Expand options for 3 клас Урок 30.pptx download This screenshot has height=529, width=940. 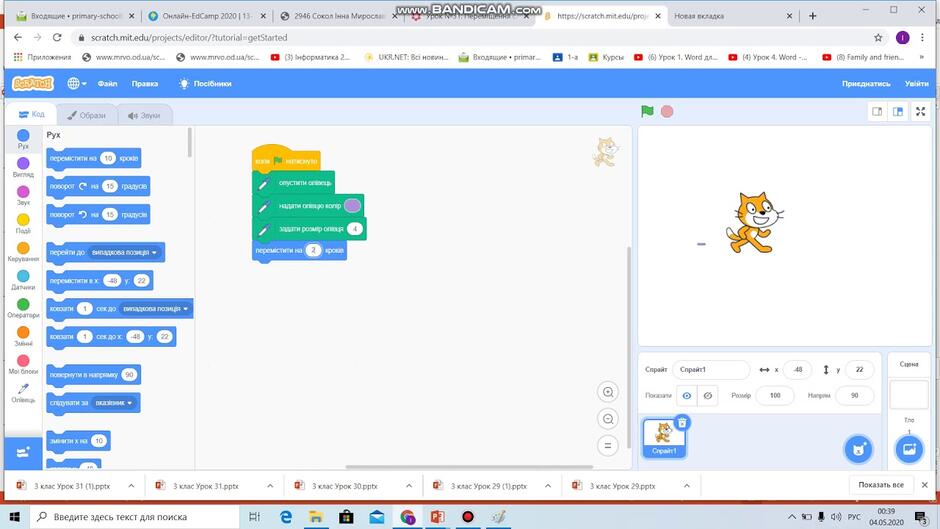tap(408, 486)
